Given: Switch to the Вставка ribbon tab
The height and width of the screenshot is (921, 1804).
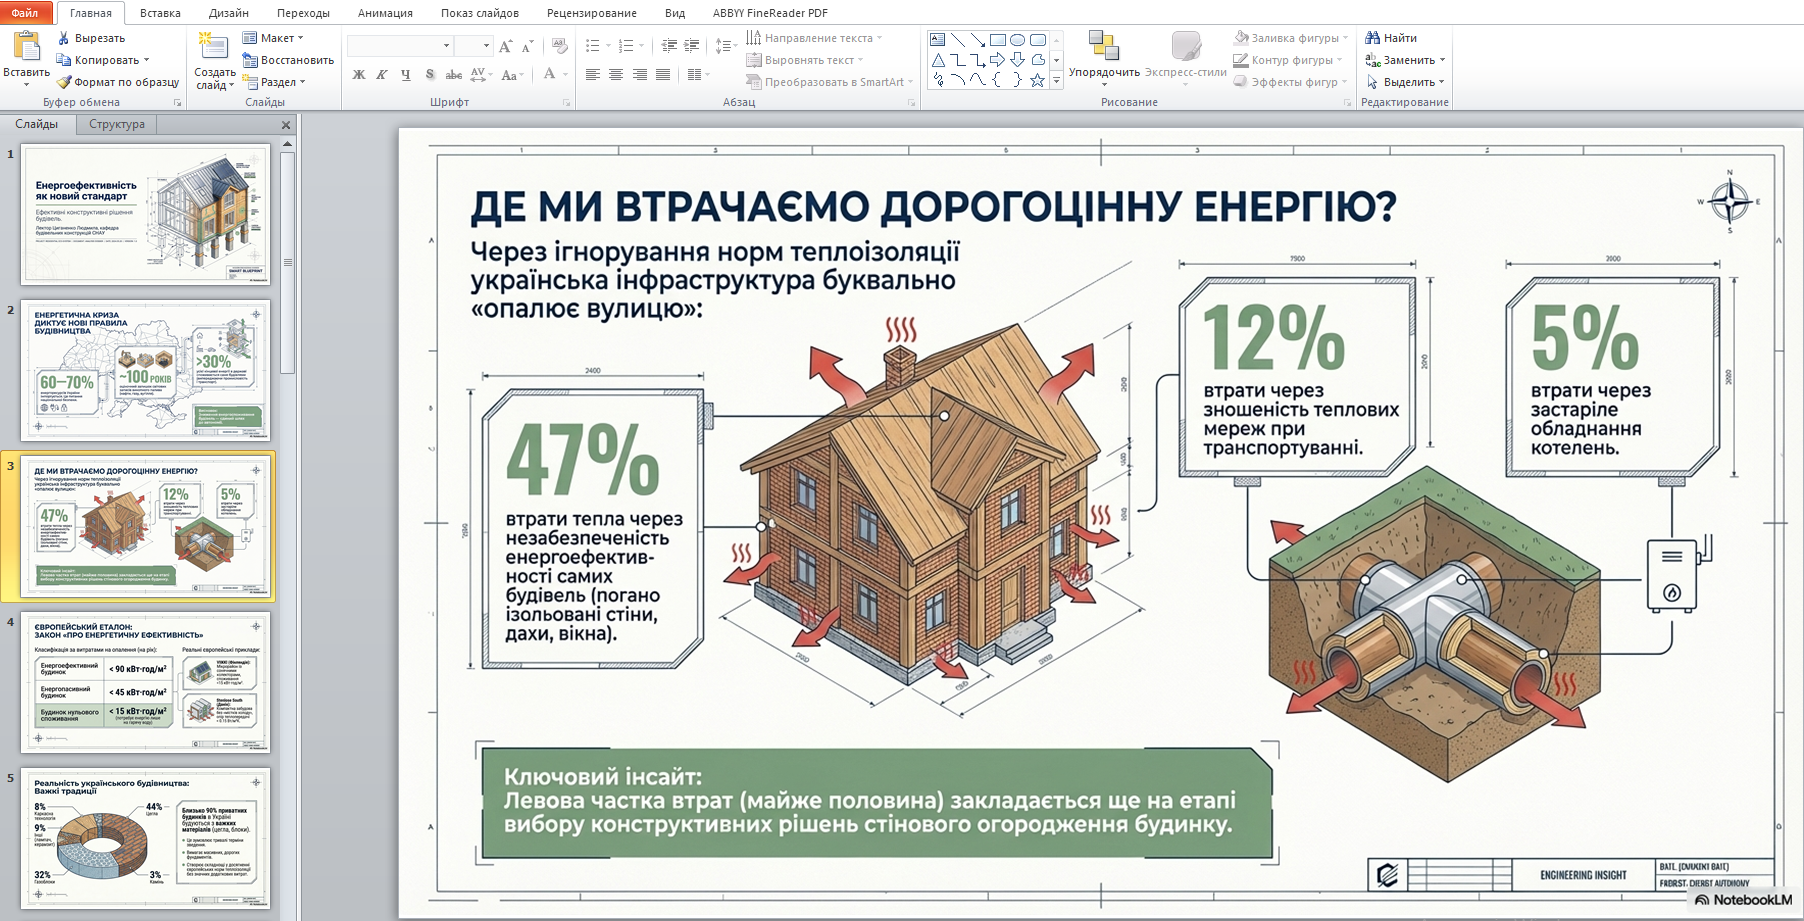Looking at the screenshot, I should (x=160, y=13).
